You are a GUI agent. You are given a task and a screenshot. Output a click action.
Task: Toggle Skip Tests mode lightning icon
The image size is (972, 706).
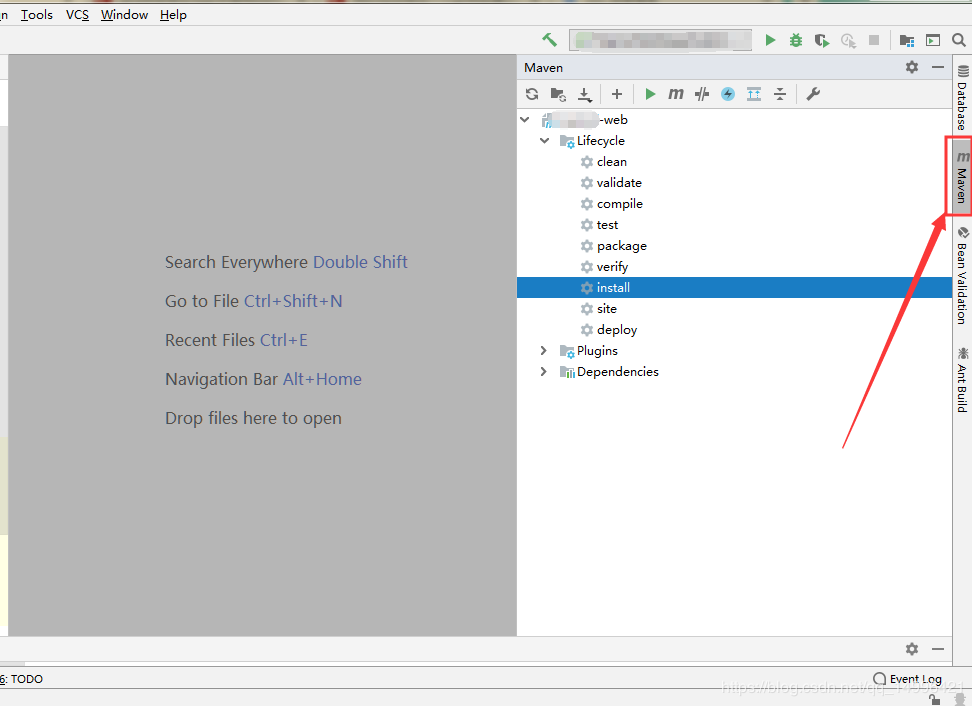[728, 94]
